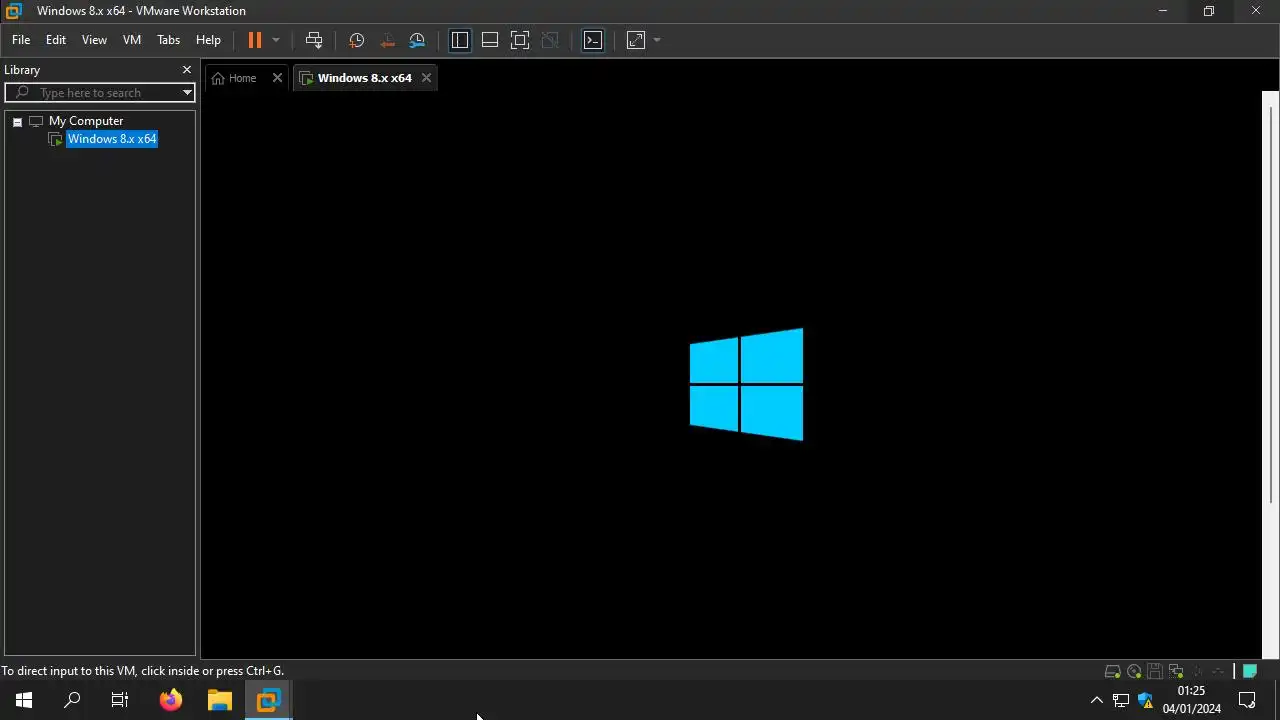Open Windows Security tray icon
Image resolution: width=1280 pixels, height=720 pixels.
[x=1145, y=700]
